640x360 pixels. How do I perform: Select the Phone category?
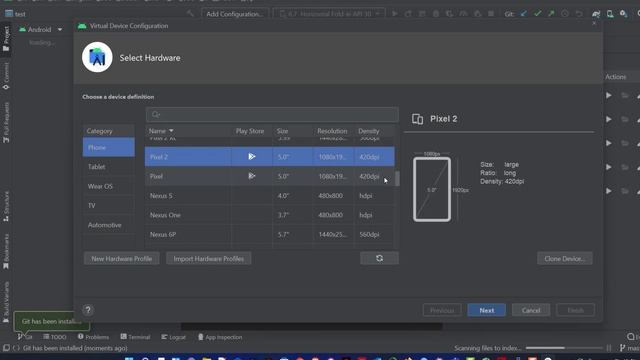(109, 147)
